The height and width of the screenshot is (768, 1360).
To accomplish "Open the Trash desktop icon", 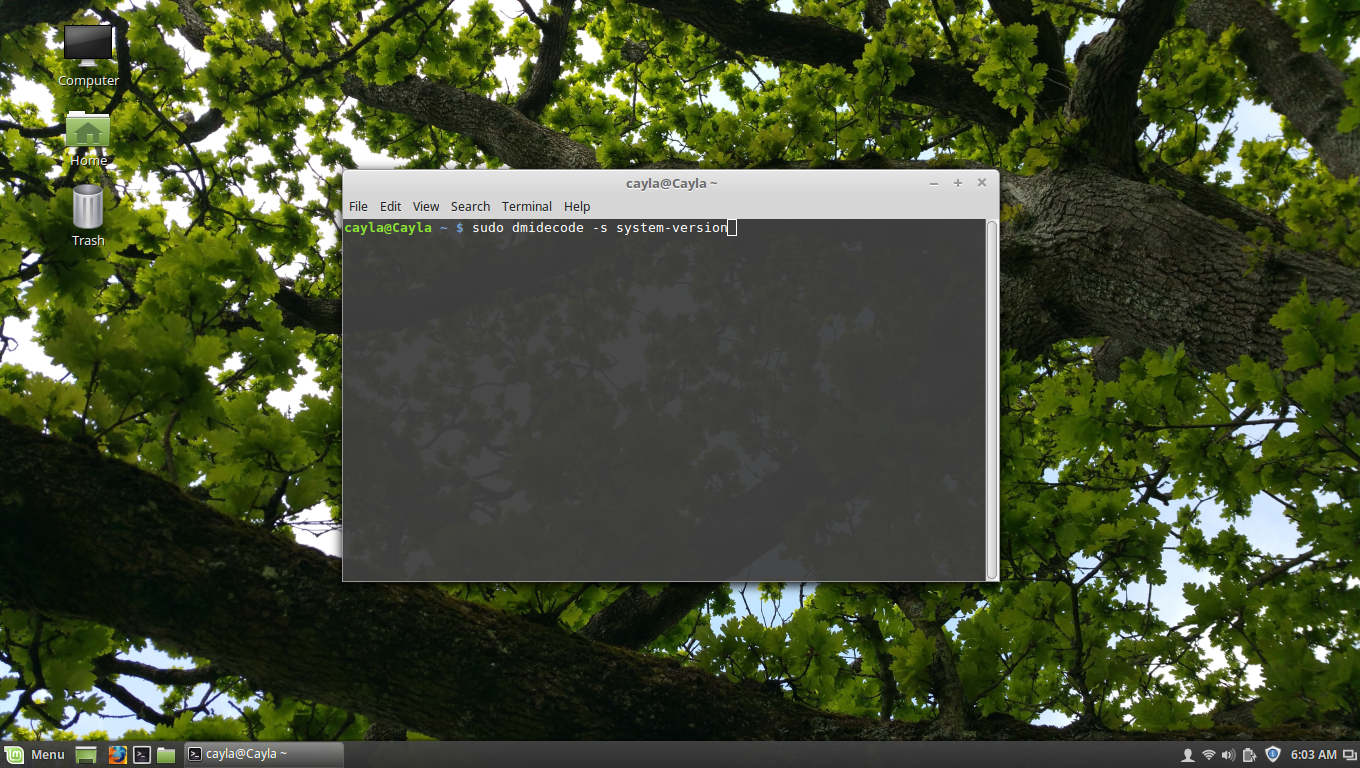I will (88, 215).
